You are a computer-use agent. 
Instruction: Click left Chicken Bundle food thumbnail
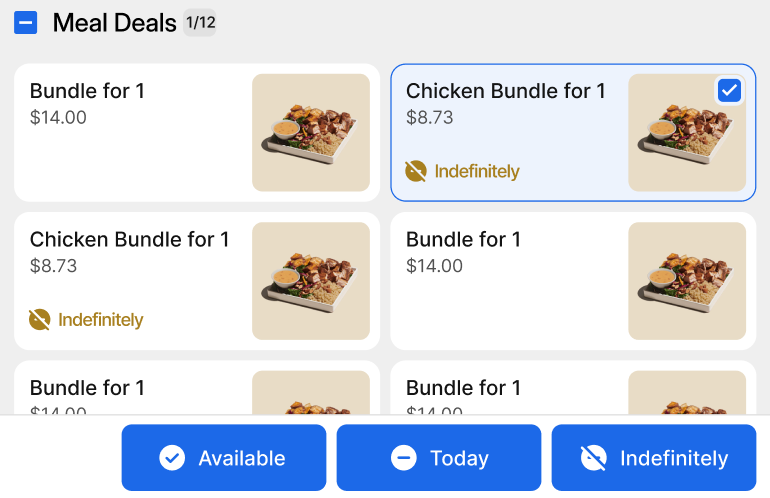pos(311,281)
